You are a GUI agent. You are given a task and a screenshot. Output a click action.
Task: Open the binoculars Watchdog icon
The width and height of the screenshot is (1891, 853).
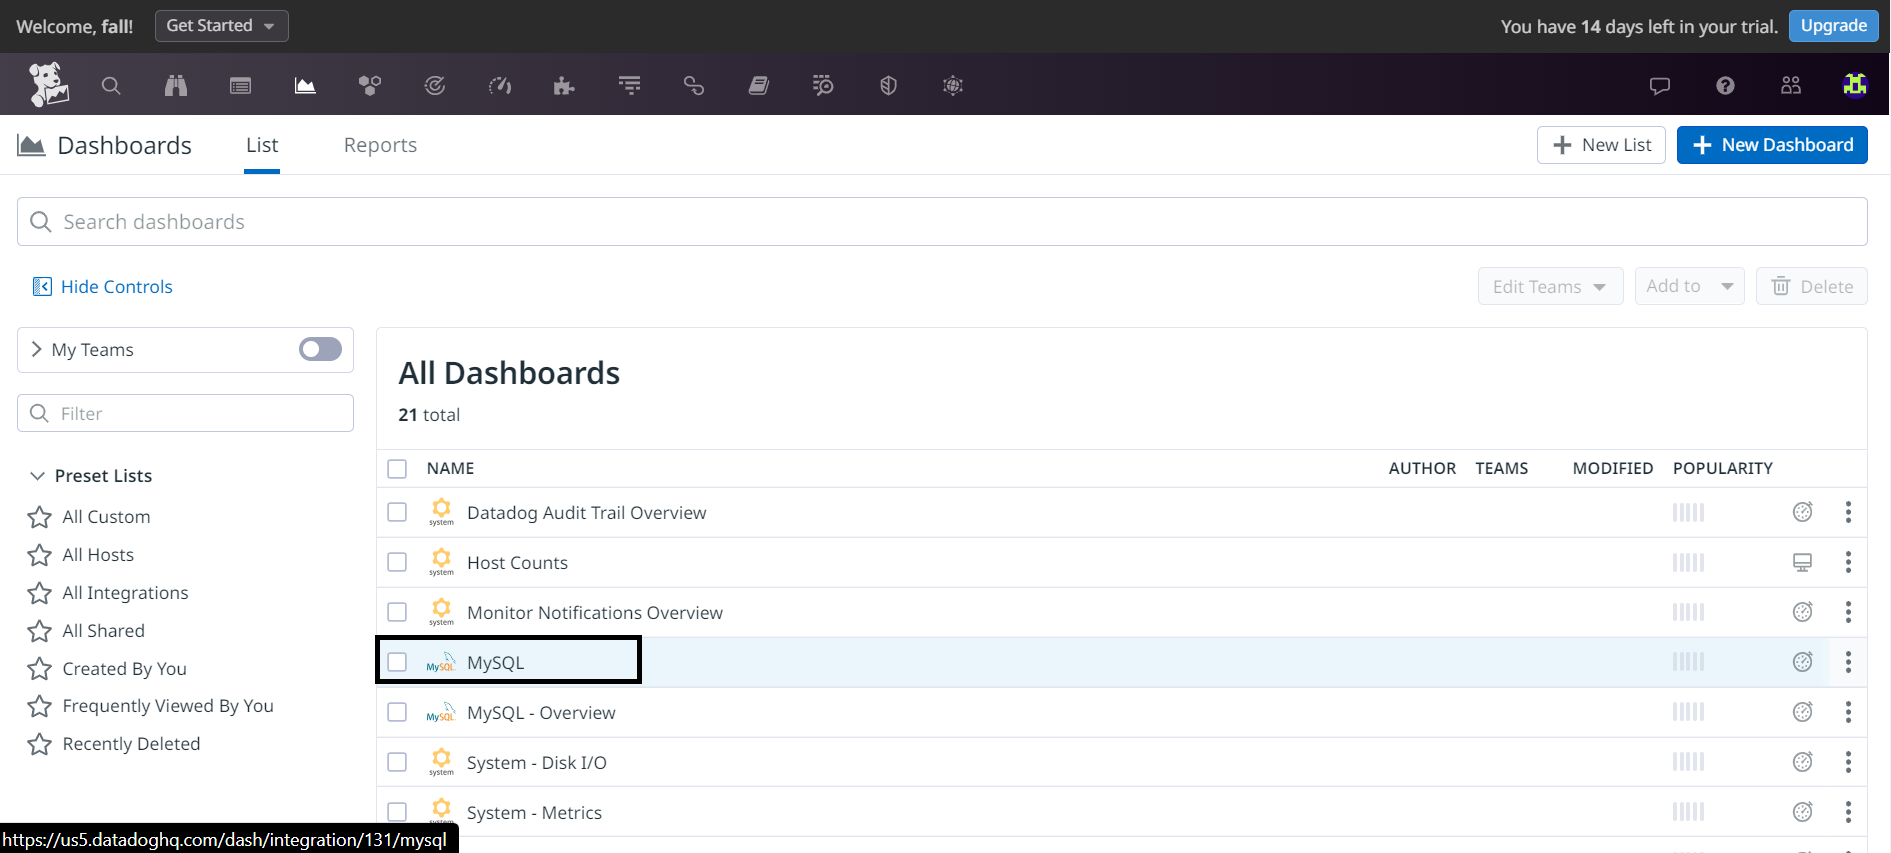click(x=176, y=86)
